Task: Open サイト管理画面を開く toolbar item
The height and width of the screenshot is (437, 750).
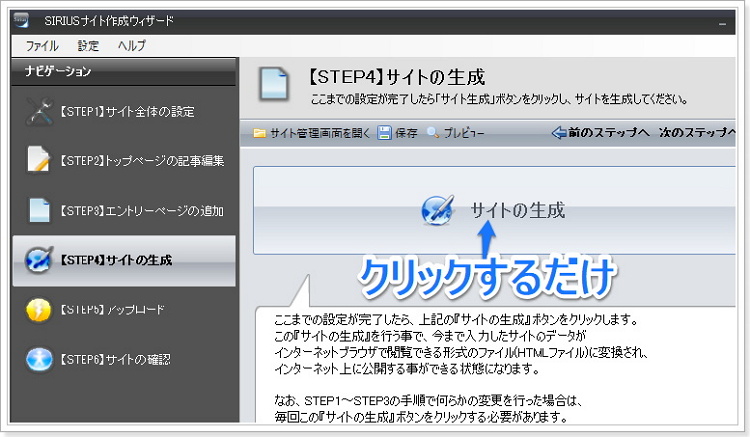Action: 320,133
